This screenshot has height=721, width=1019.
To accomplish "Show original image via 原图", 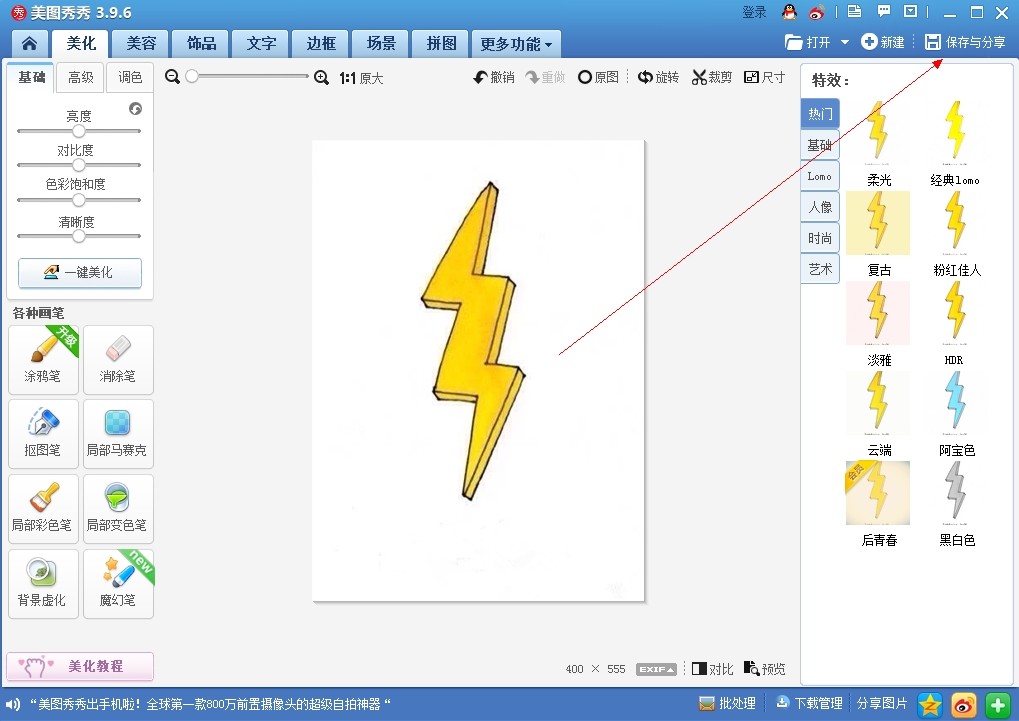I will 598,77.
